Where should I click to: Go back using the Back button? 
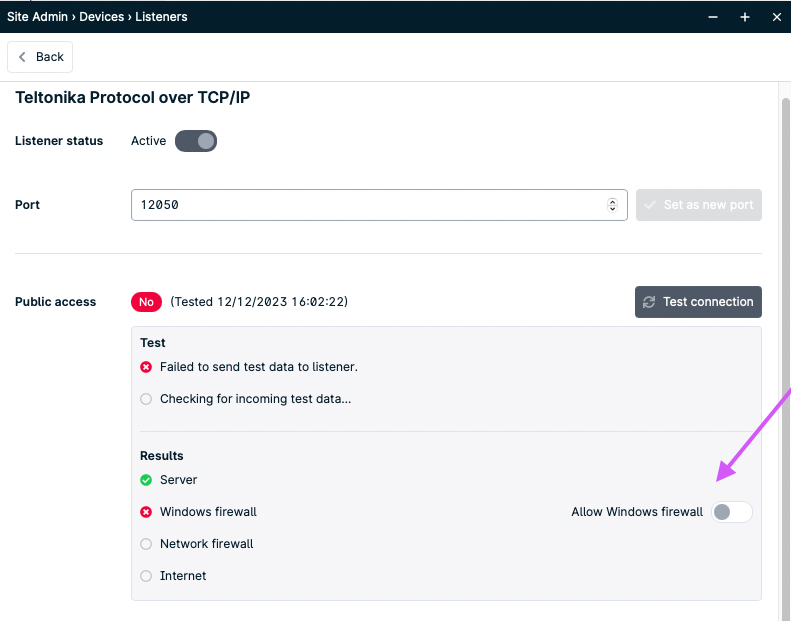40,57
